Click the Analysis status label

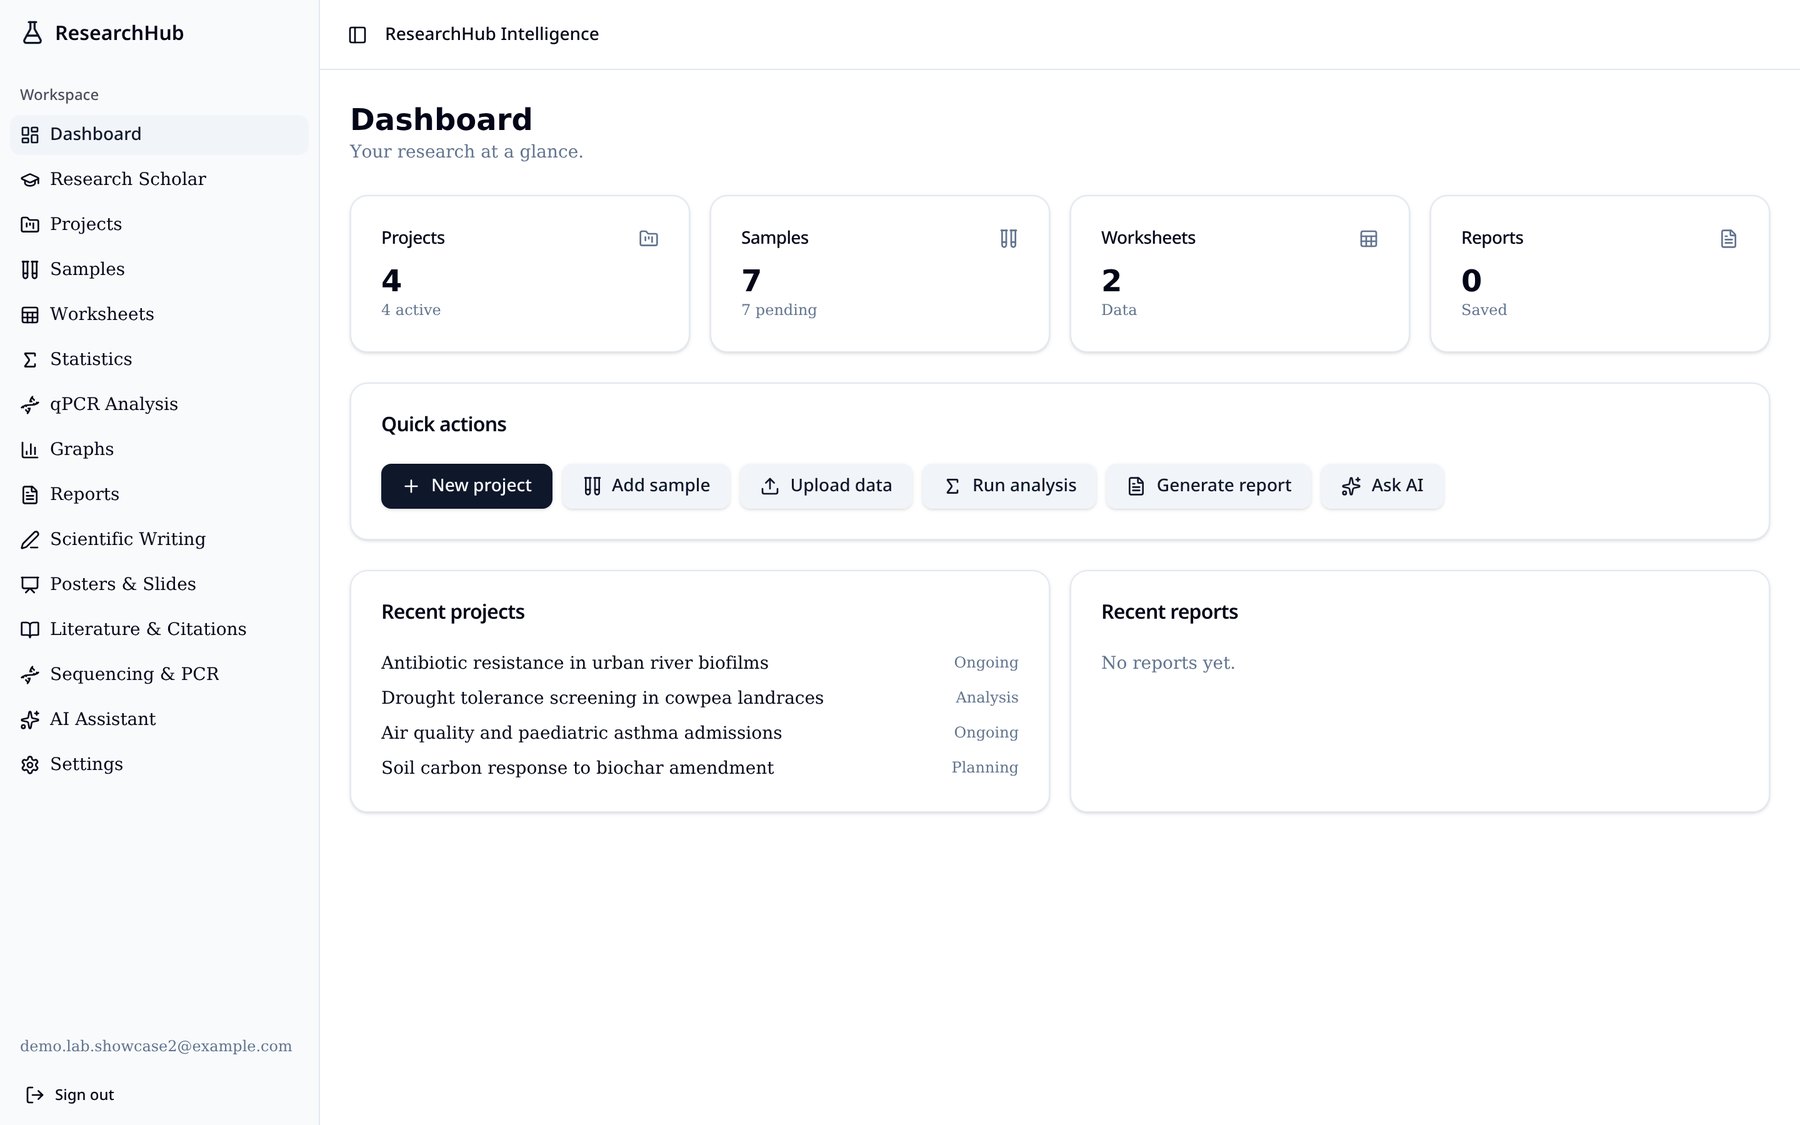click(987, 698)
